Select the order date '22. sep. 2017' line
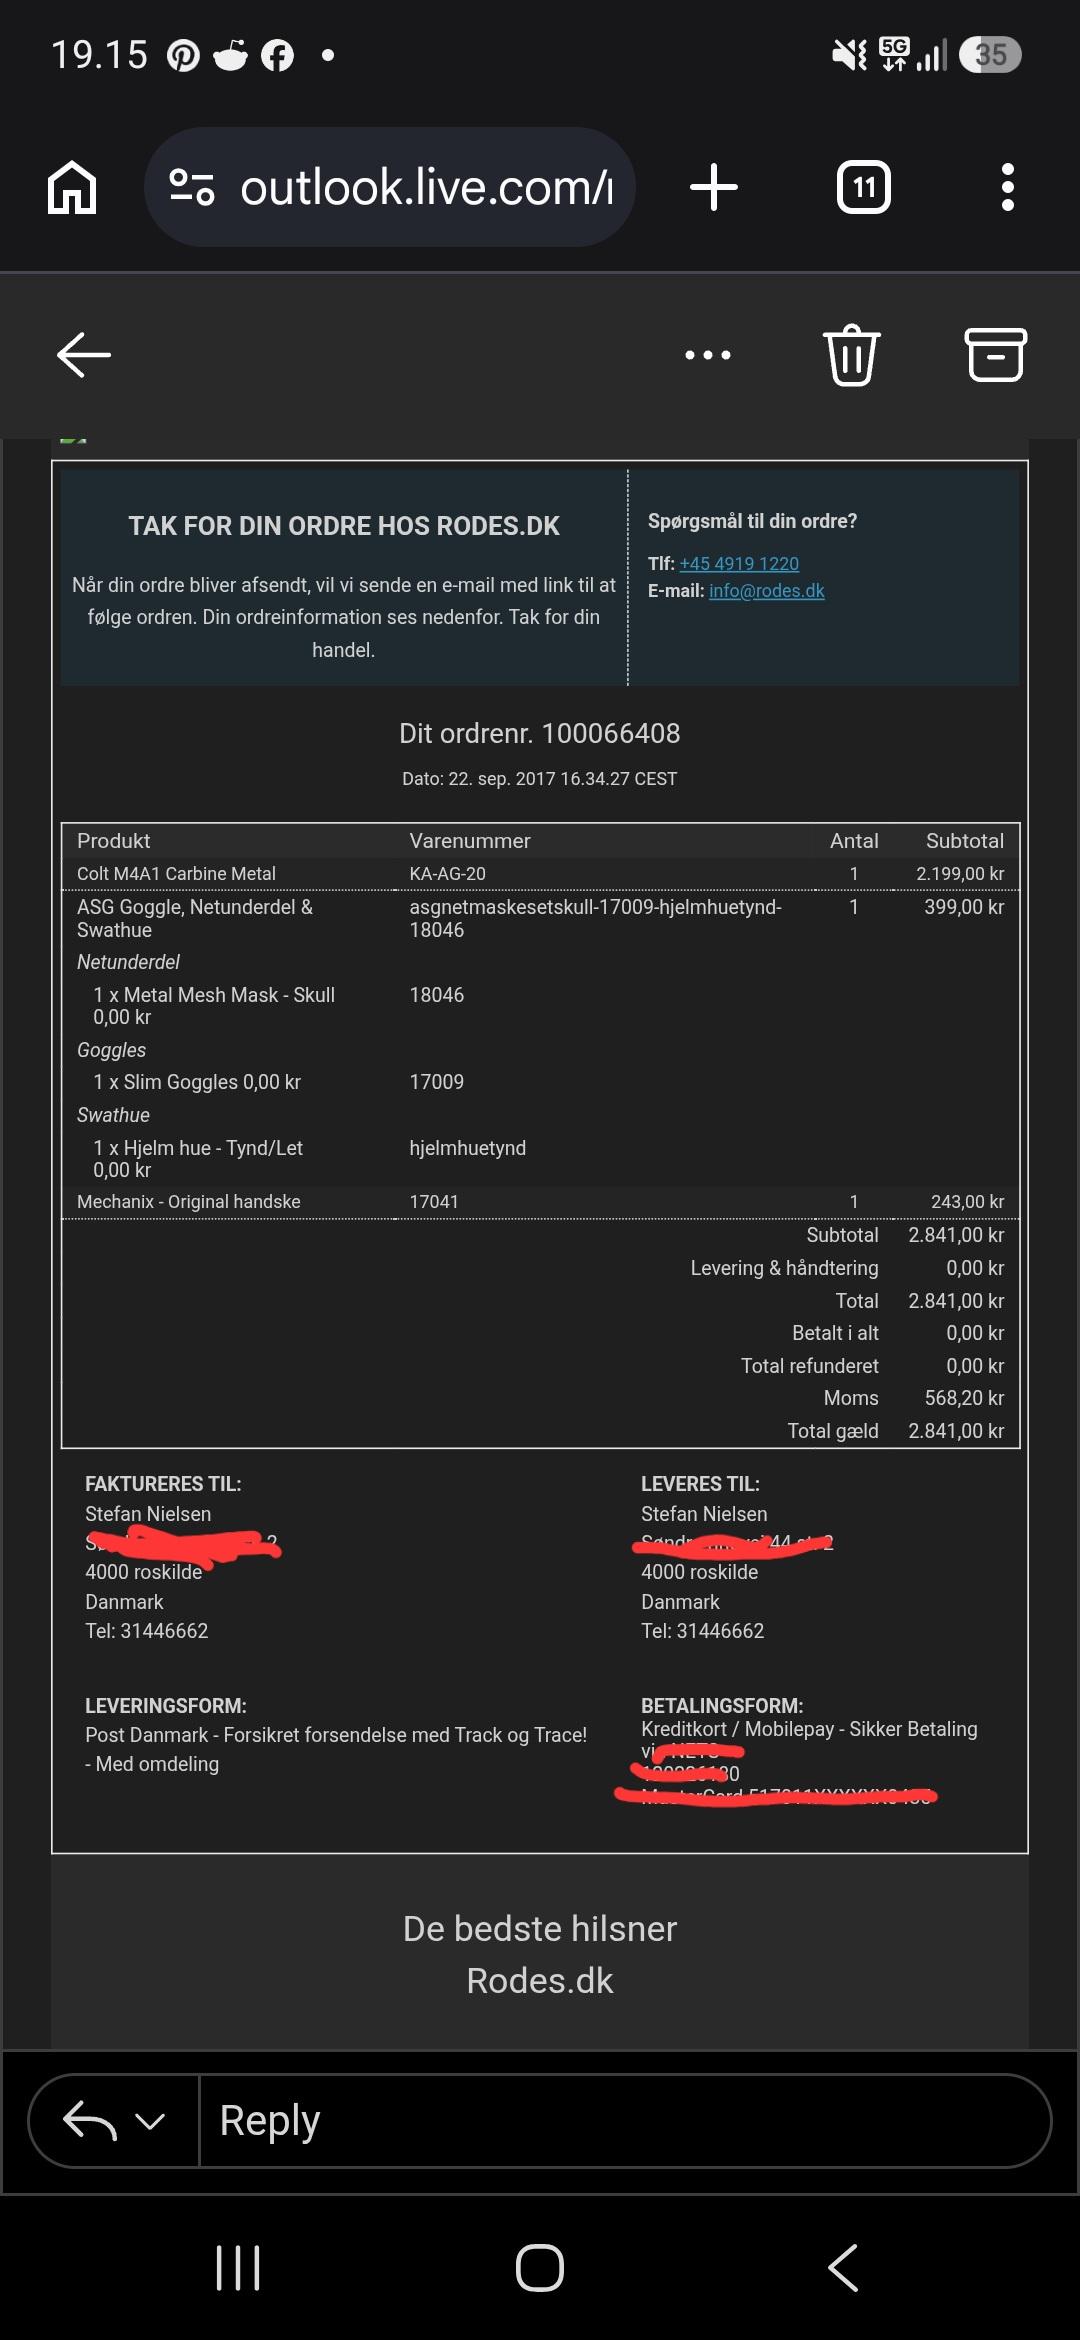The width and height of the screenshot is (1080, 2340). click(540, 779)
